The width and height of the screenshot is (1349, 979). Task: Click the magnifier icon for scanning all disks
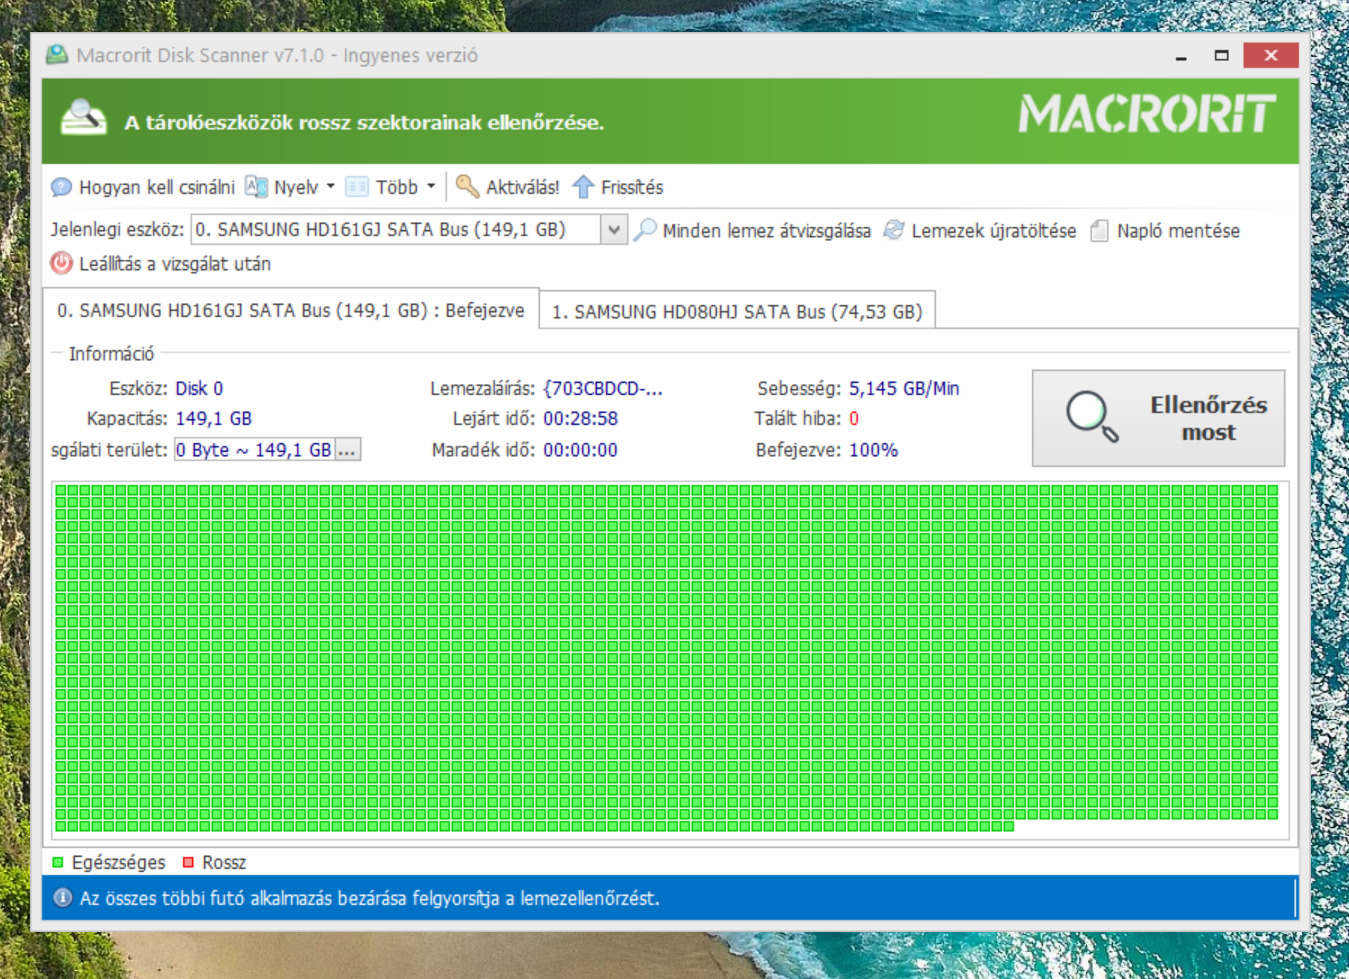tap(646, 230)
